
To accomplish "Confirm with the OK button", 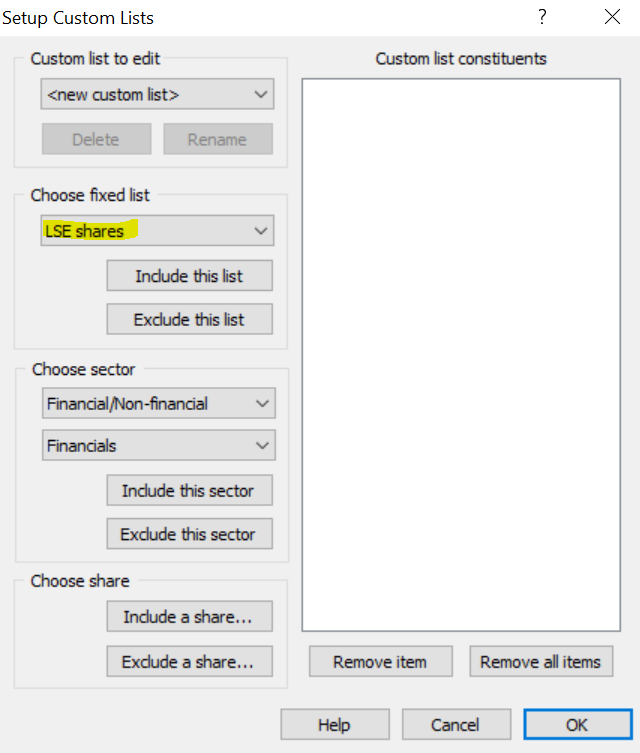I will click(x=578, y=724).
